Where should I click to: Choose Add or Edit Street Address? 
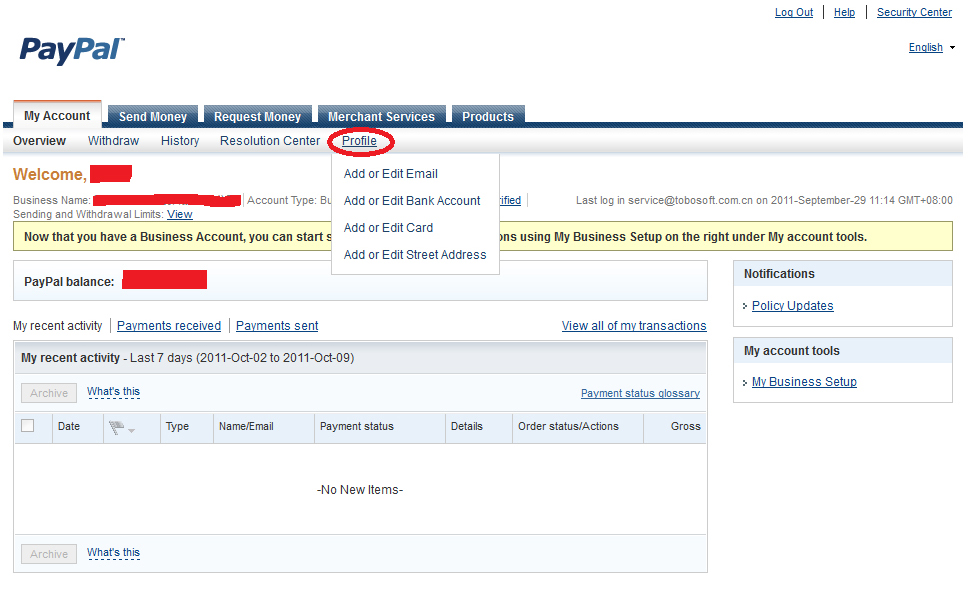click(415, 255)
